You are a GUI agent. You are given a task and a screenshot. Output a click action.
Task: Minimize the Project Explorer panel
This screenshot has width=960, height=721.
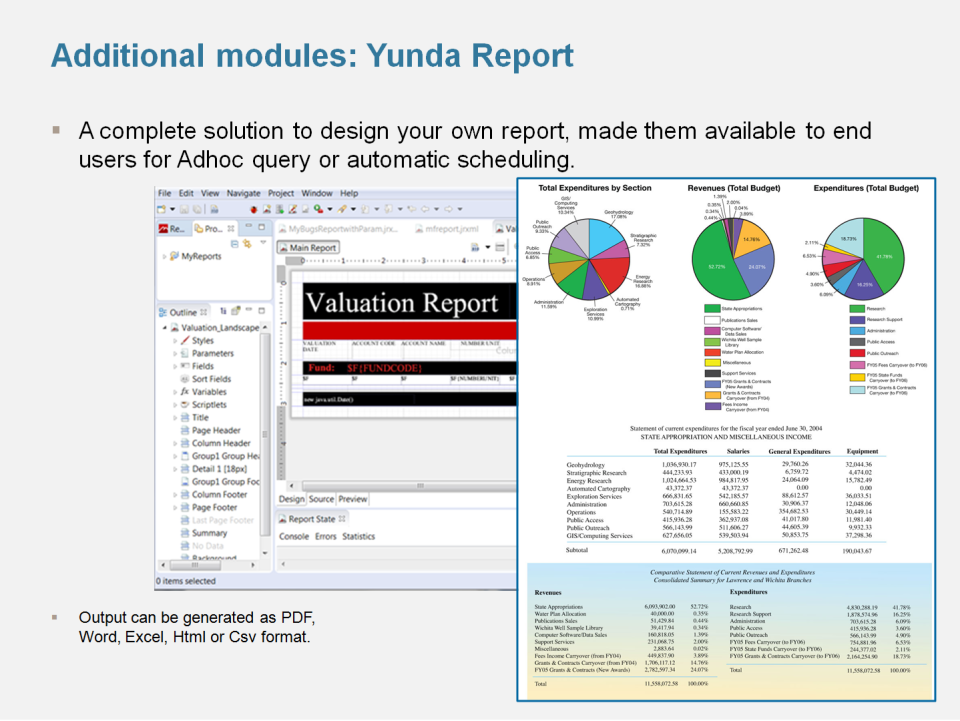click(x=249, y=226)
